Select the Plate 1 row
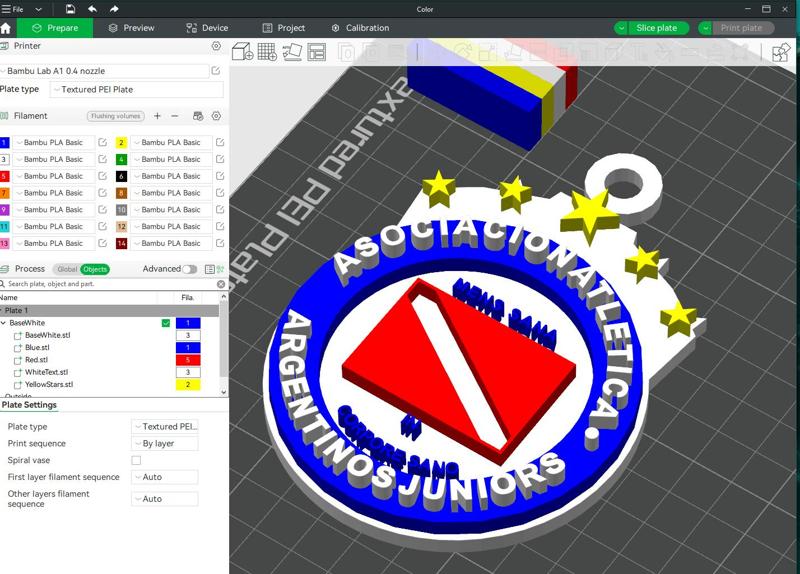 coord(109,310)
